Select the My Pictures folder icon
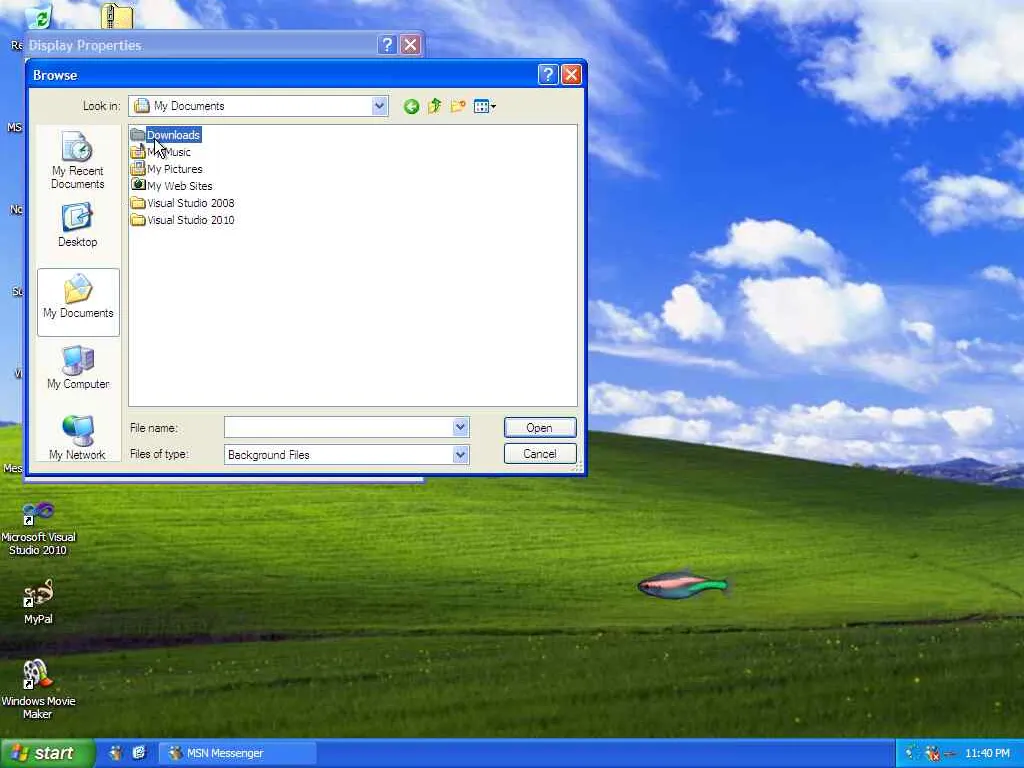1024x768 pixels. coord(137,168)
